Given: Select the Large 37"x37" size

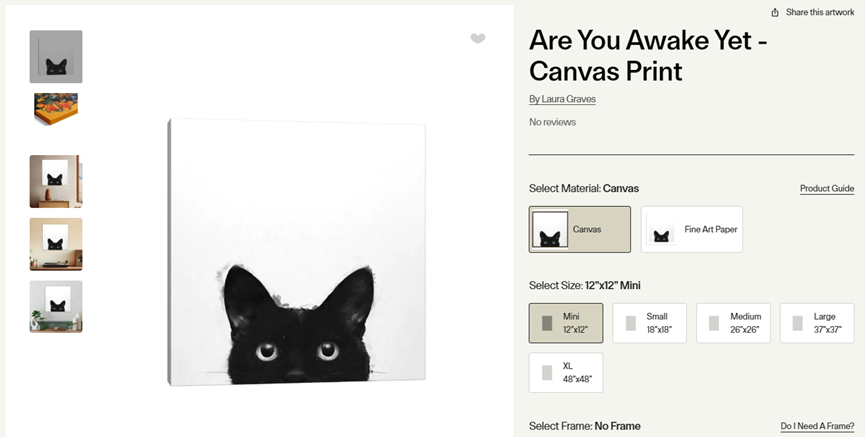Looking at the screenshot, I should tap(817, 323).
